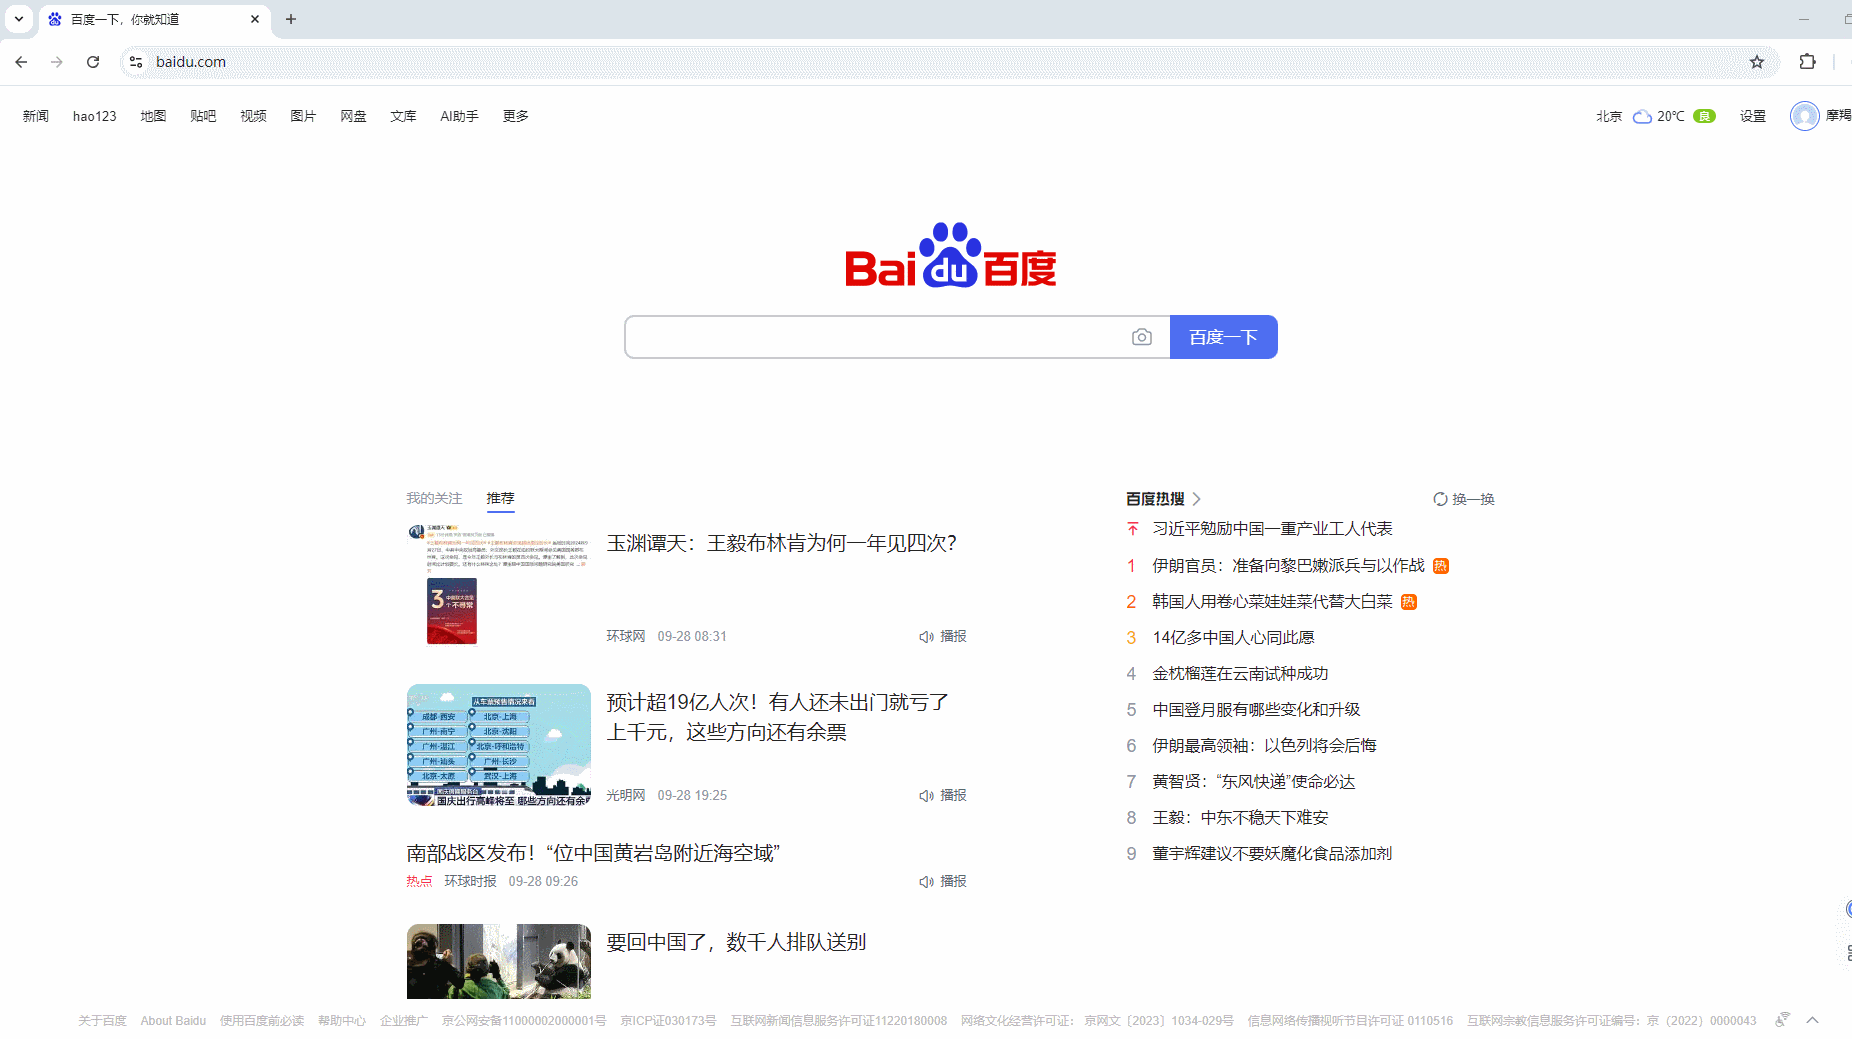Screen dimensions: 1852x1039
Task: Open About Baidu footer link
Action: 173,1021
